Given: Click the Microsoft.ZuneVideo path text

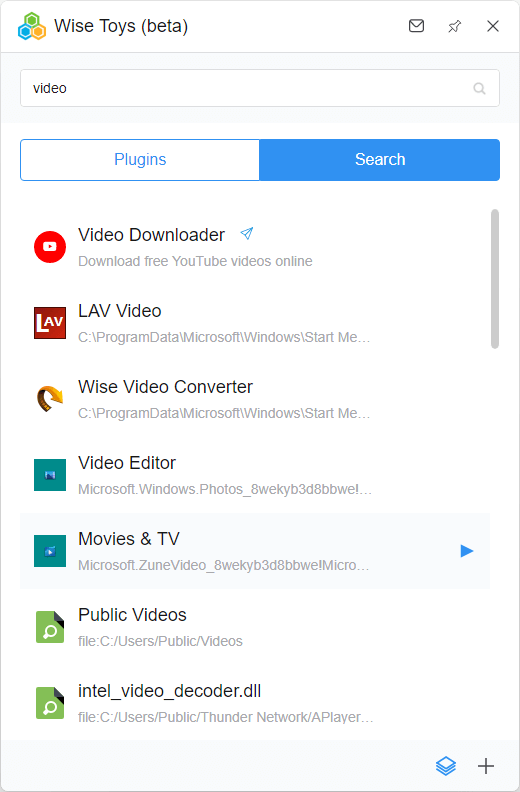Looking at the screenshot, I should 223,565.
